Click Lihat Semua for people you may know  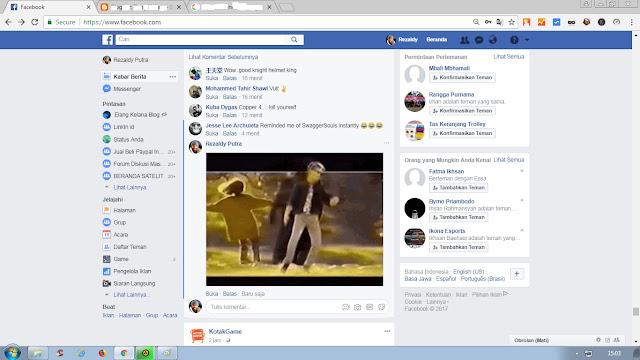pyautogui.click(x=509, y=160)
